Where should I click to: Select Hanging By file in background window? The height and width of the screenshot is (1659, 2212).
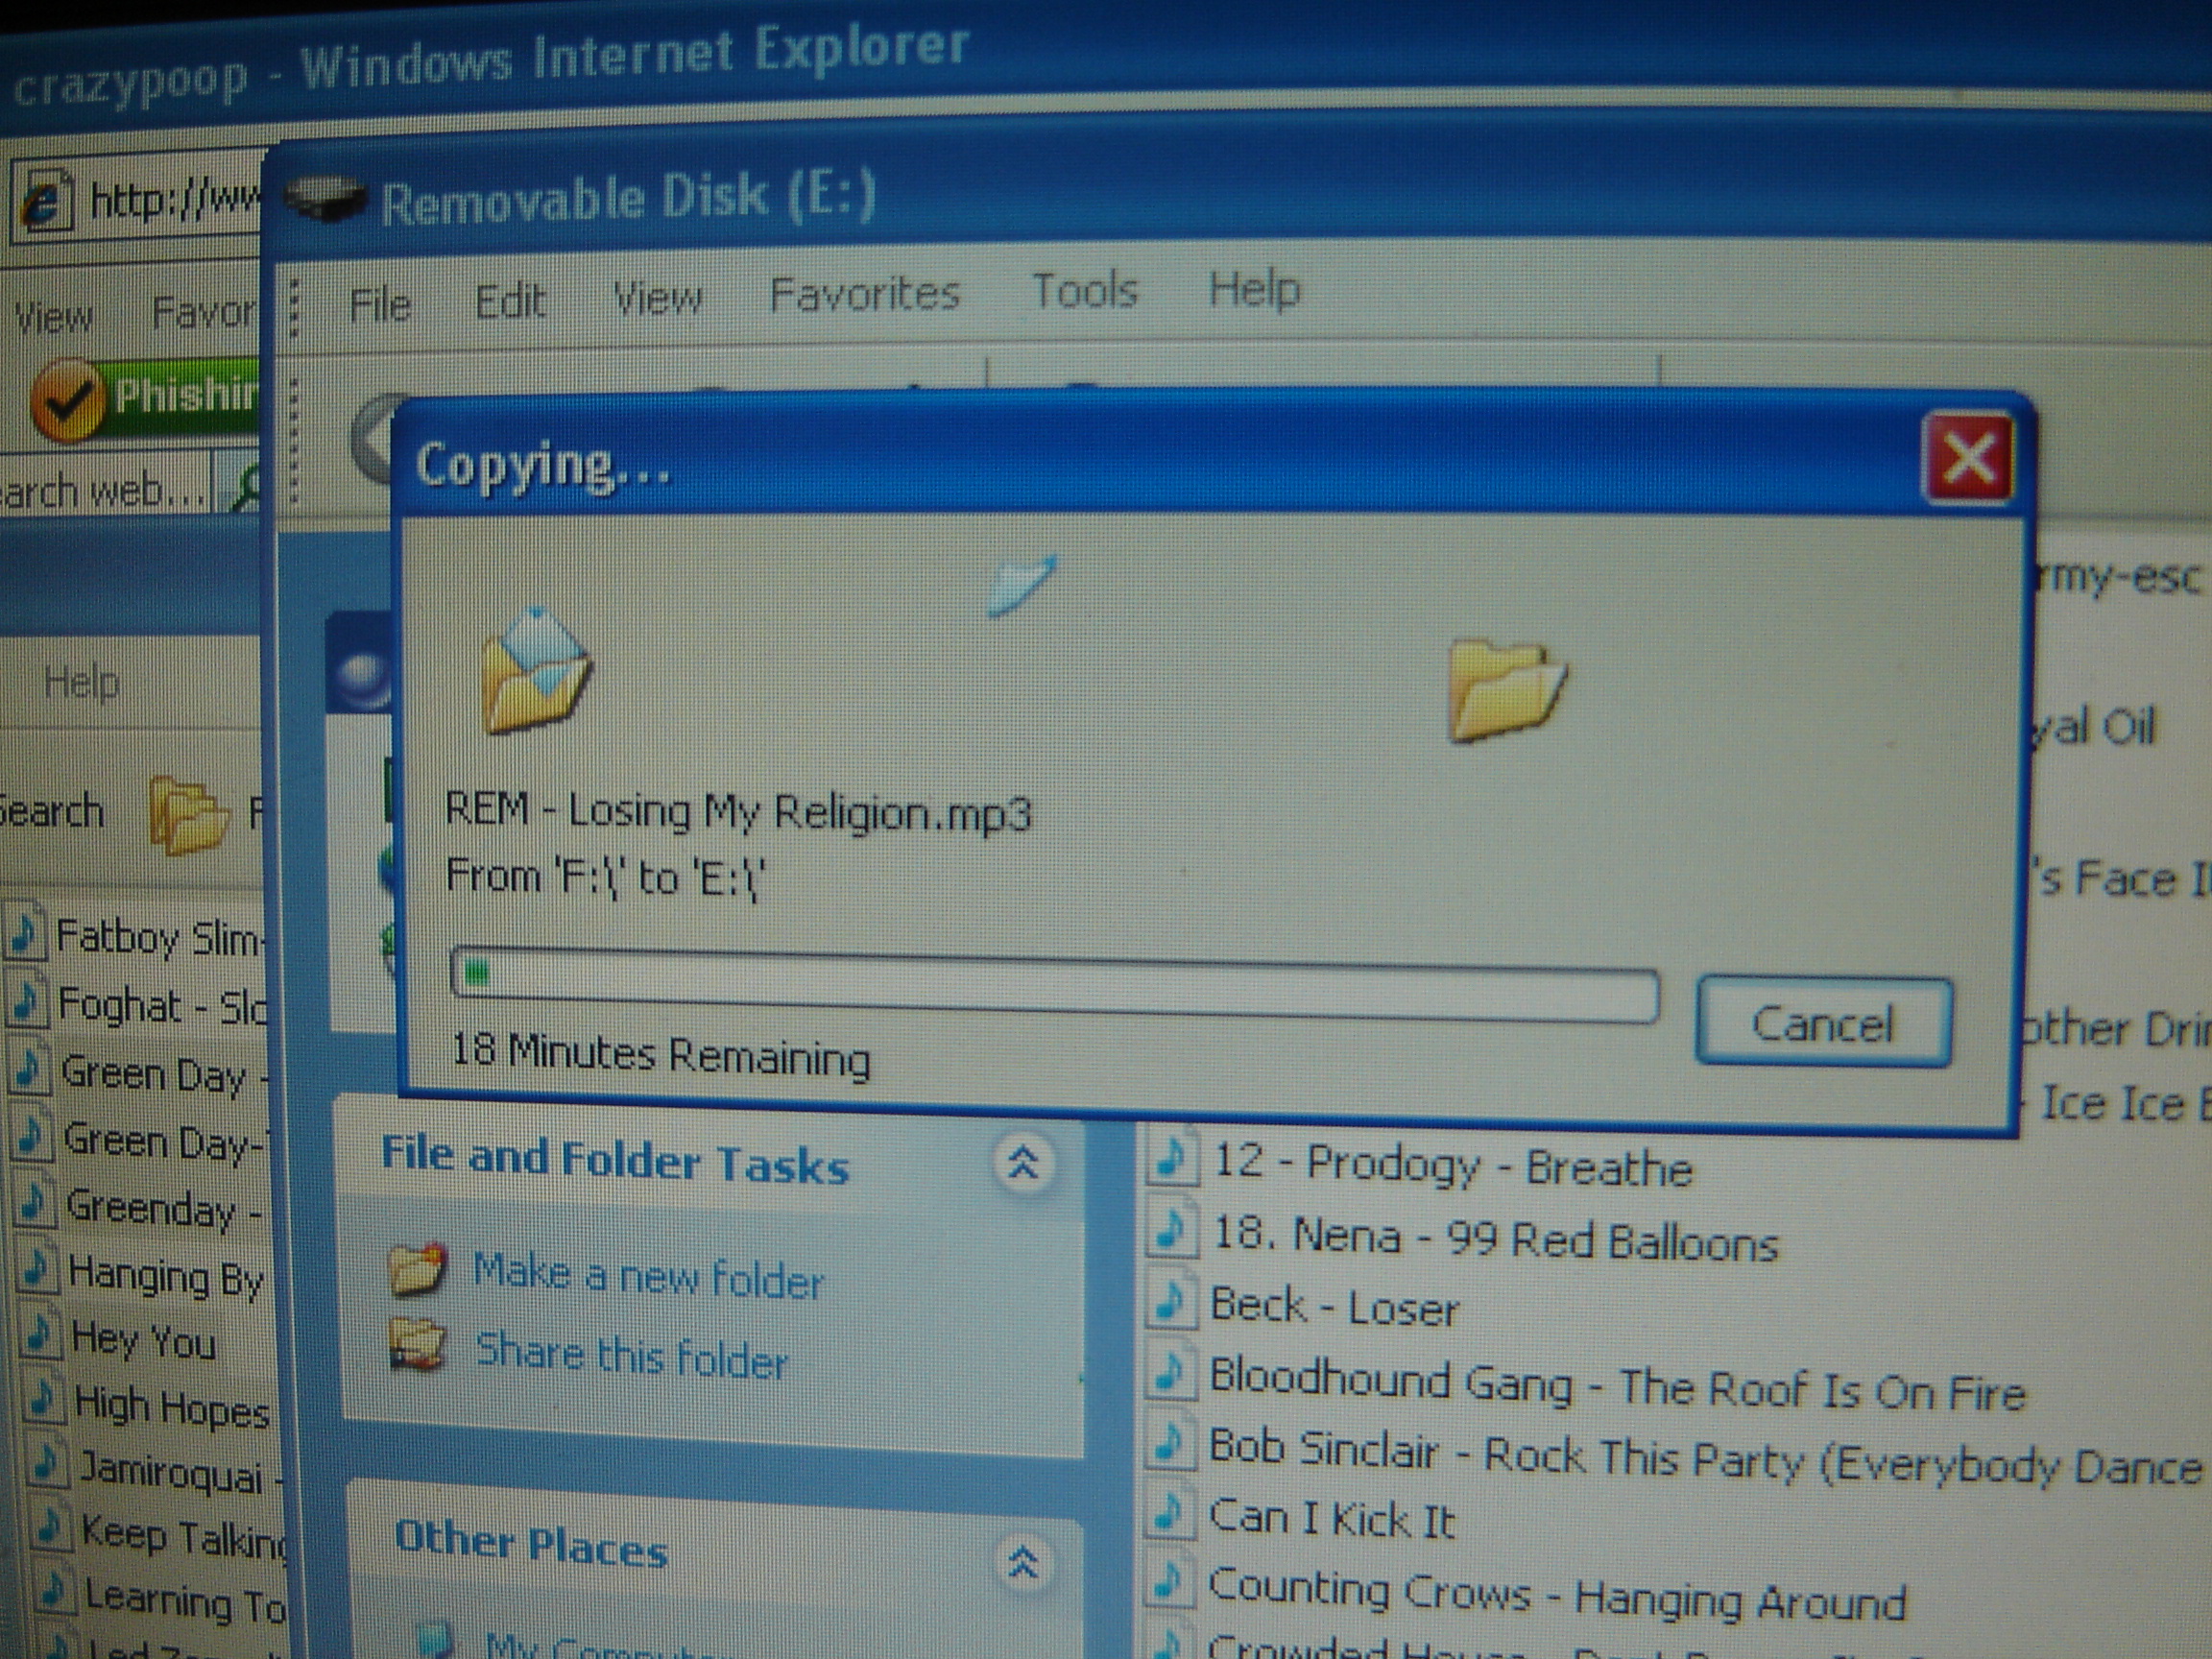coord(166,1275)
